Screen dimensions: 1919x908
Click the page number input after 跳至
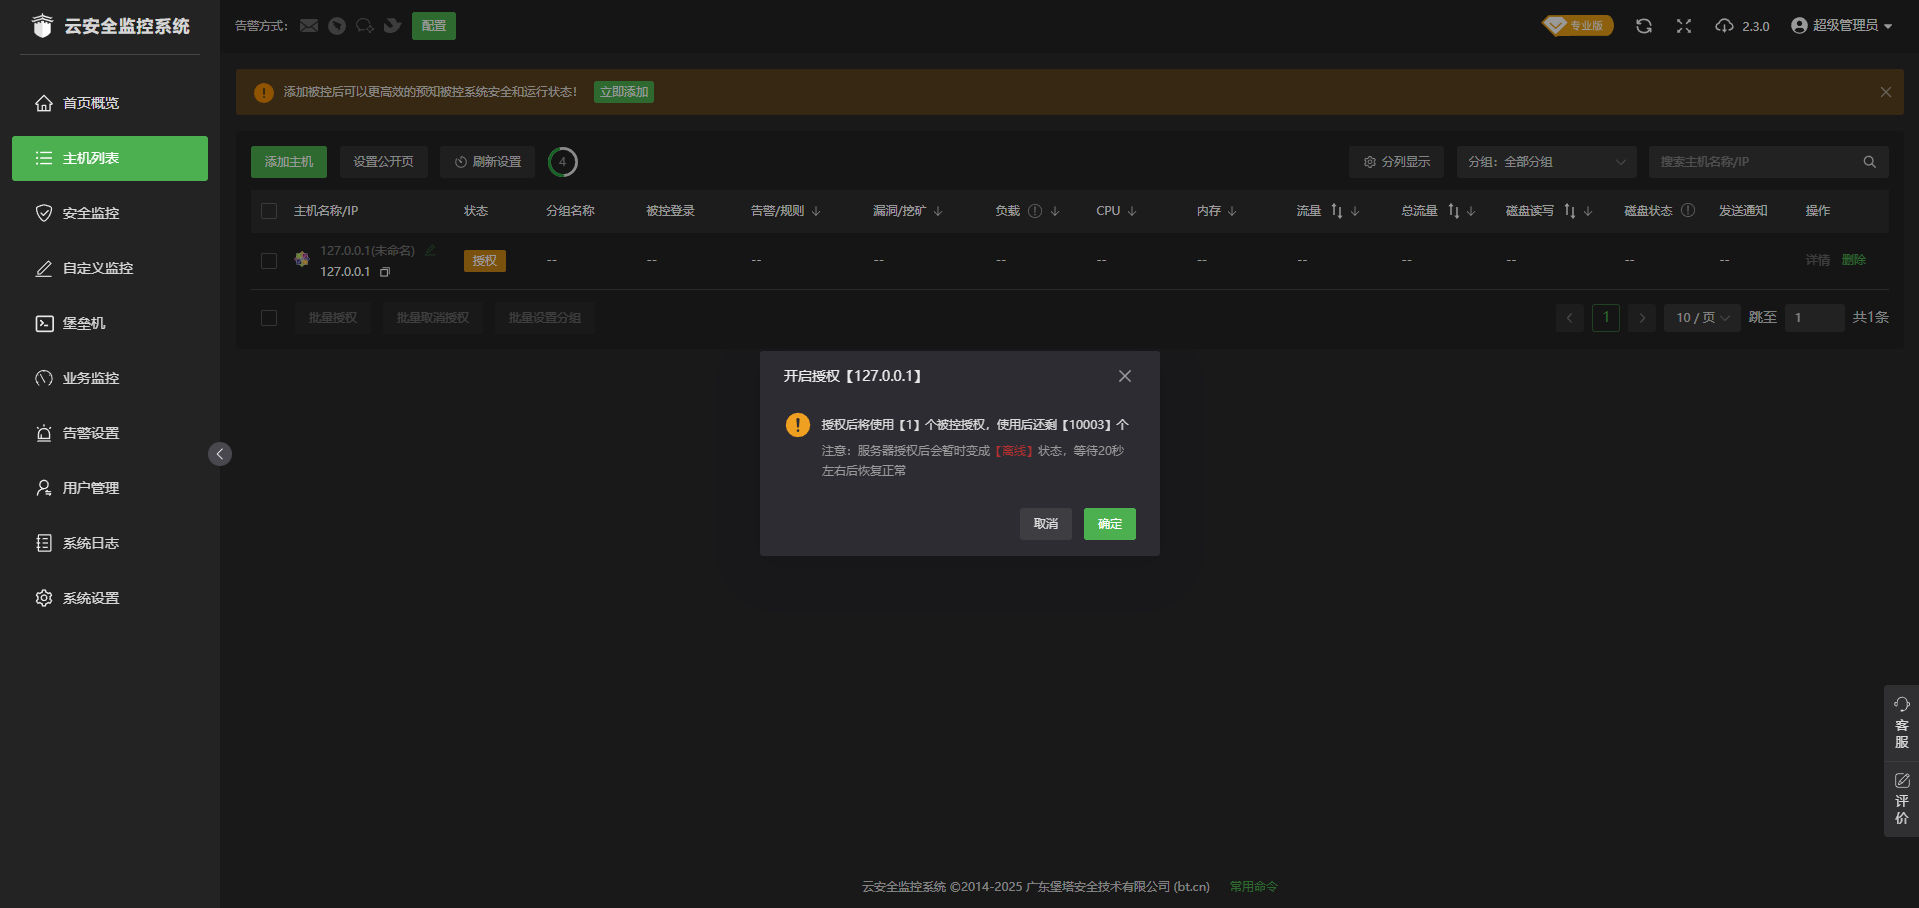1814,317
